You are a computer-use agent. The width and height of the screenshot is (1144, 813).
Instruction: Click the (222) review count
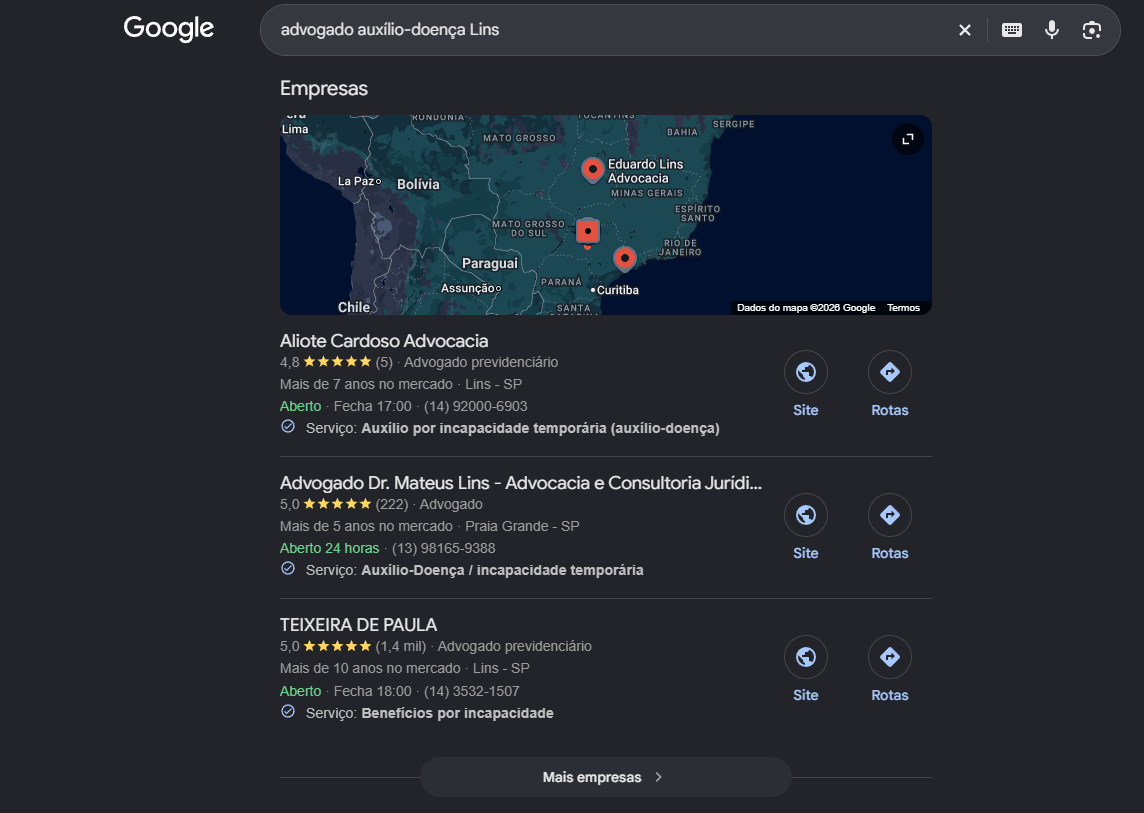click(392, 504)
